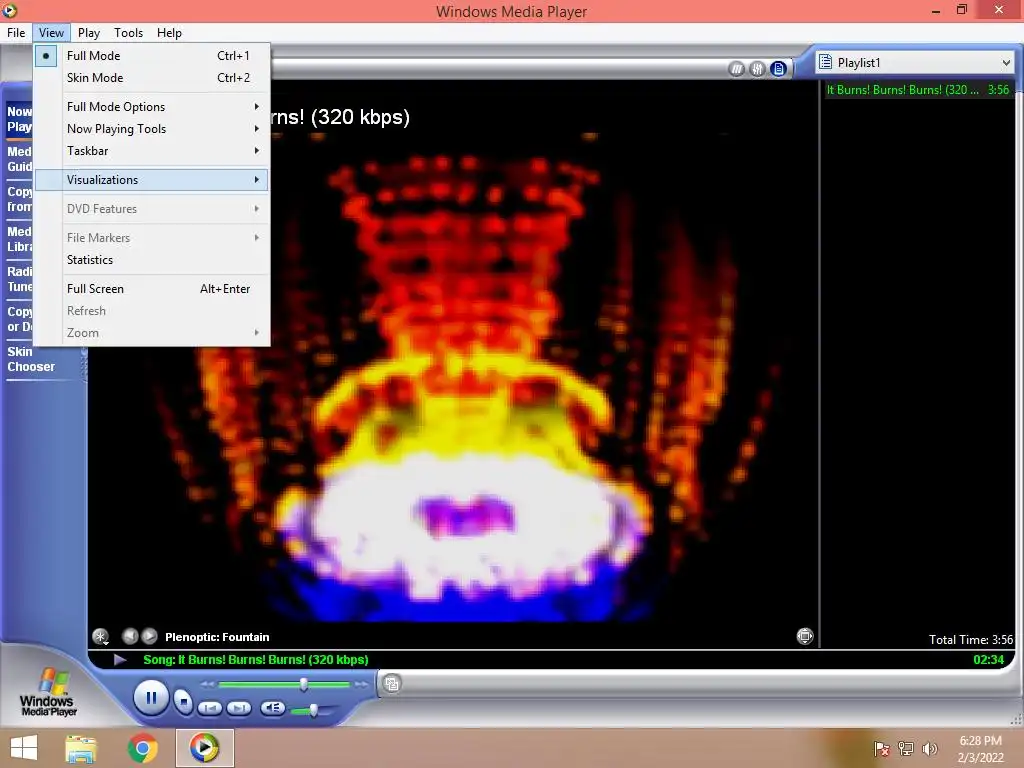1024x768 pixels.
Task: Open the Copy from CD tab
Action: (19, 199)
